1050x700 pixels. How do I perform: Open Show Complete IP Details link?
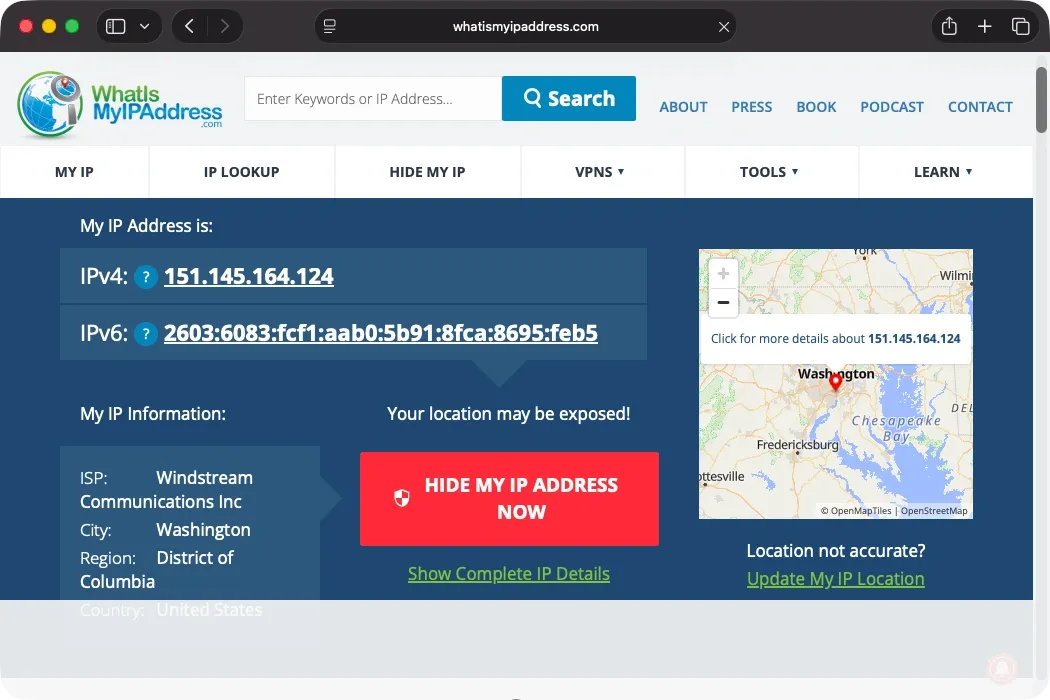tap(509, 574)
